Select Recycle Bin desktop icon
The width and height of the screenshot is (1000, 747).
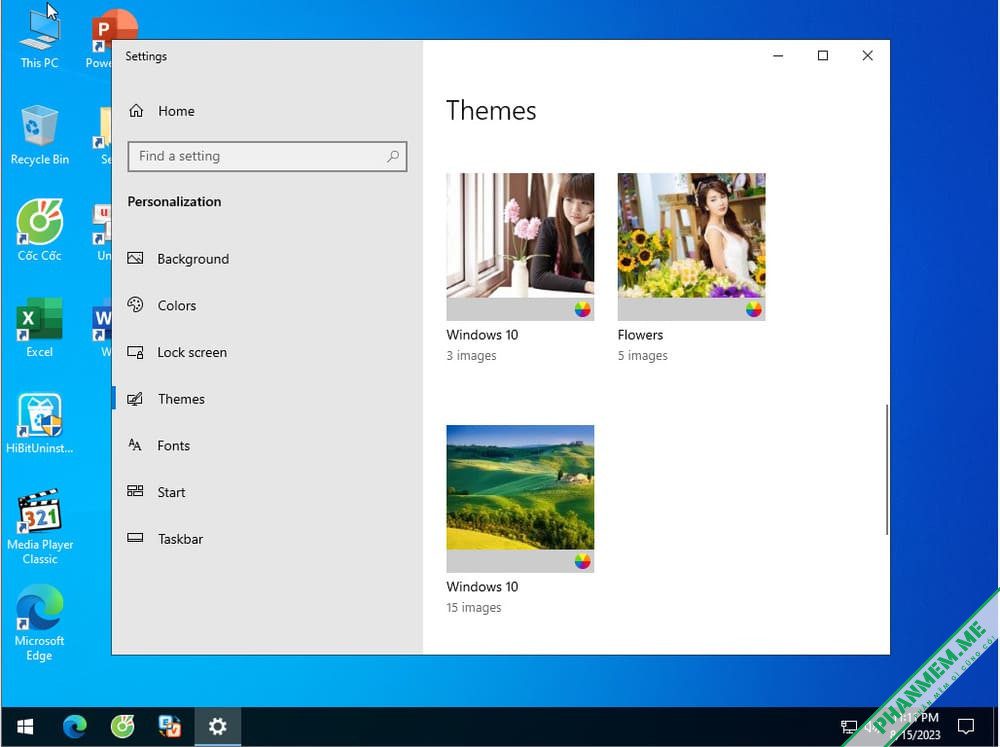[40, 136]
